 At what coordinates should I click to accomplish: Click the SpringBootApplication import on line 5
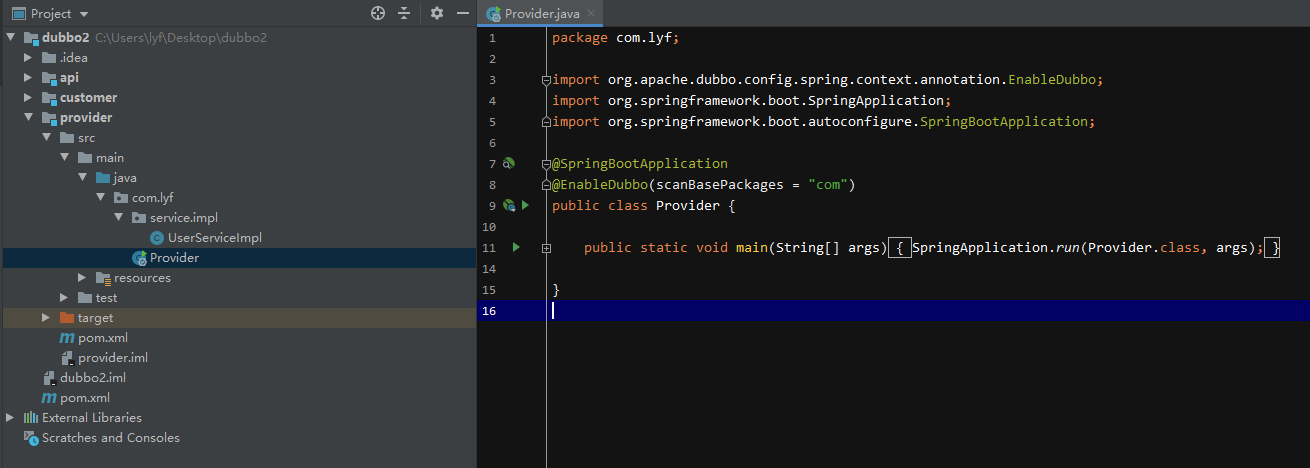click(1006, 121)
